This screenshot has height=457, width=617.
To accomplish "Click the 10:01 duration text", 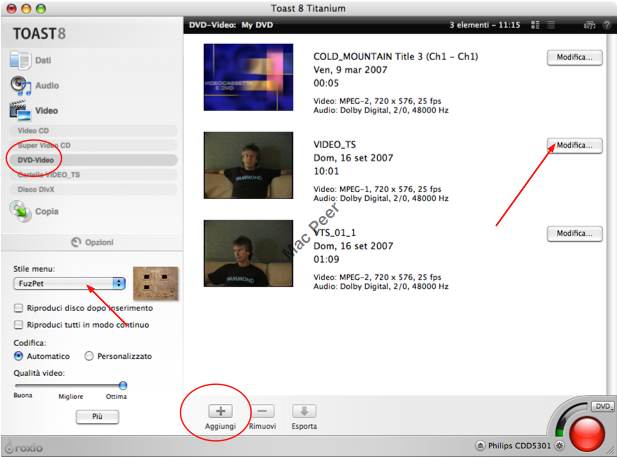I will pos(326,171).
